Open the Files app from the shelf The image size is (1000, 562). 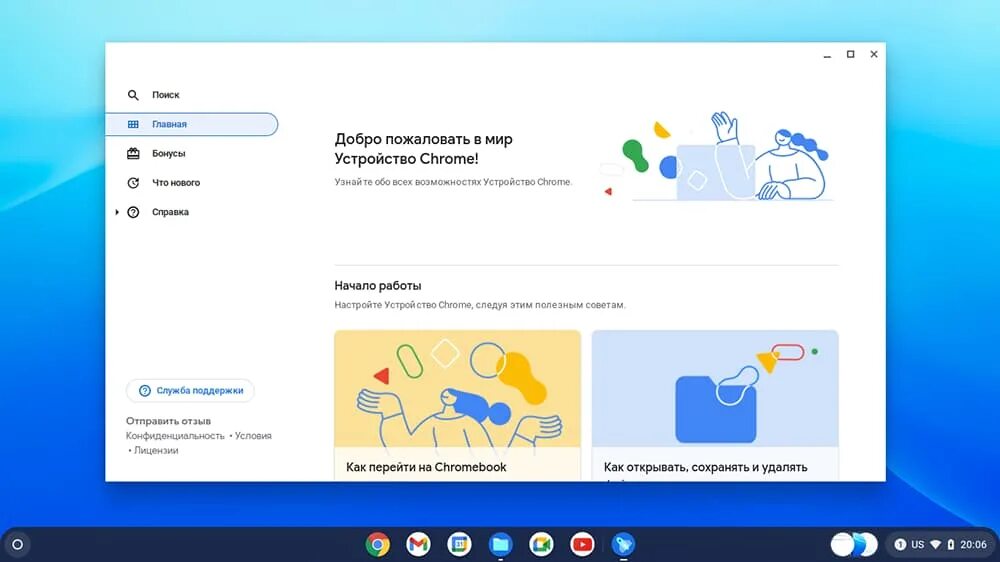(501, 544)
